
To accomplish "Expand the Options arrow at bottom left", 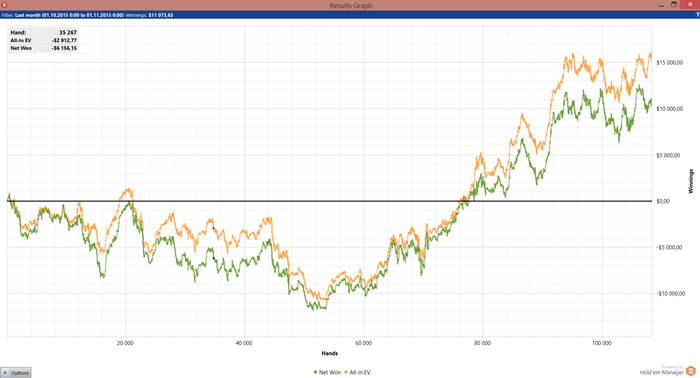I will (5, 373).
